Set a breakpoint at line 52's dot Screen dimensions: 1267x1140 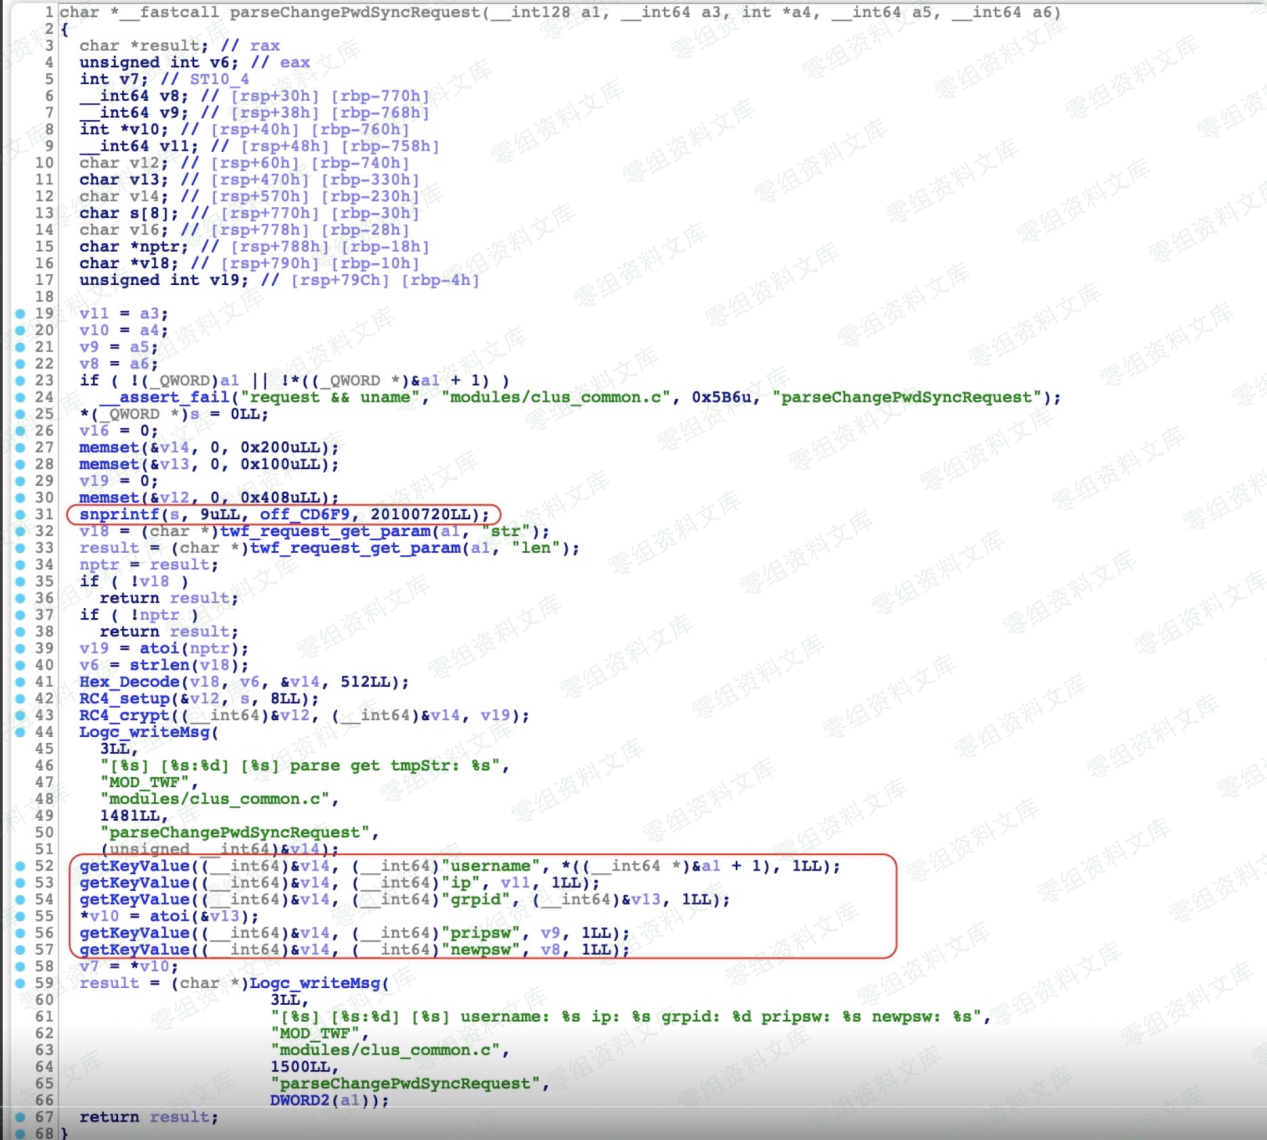[x=20, y=865]
